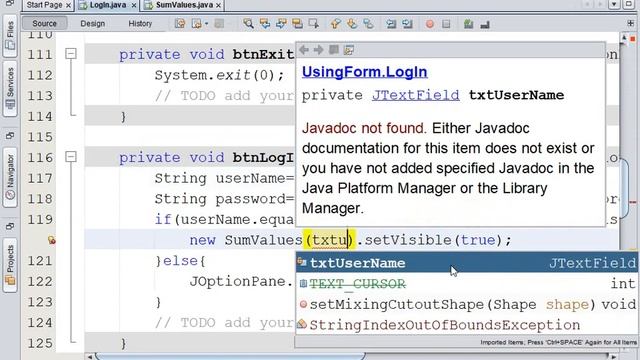Click Find Previous Occurrence icon

[264, 24]
